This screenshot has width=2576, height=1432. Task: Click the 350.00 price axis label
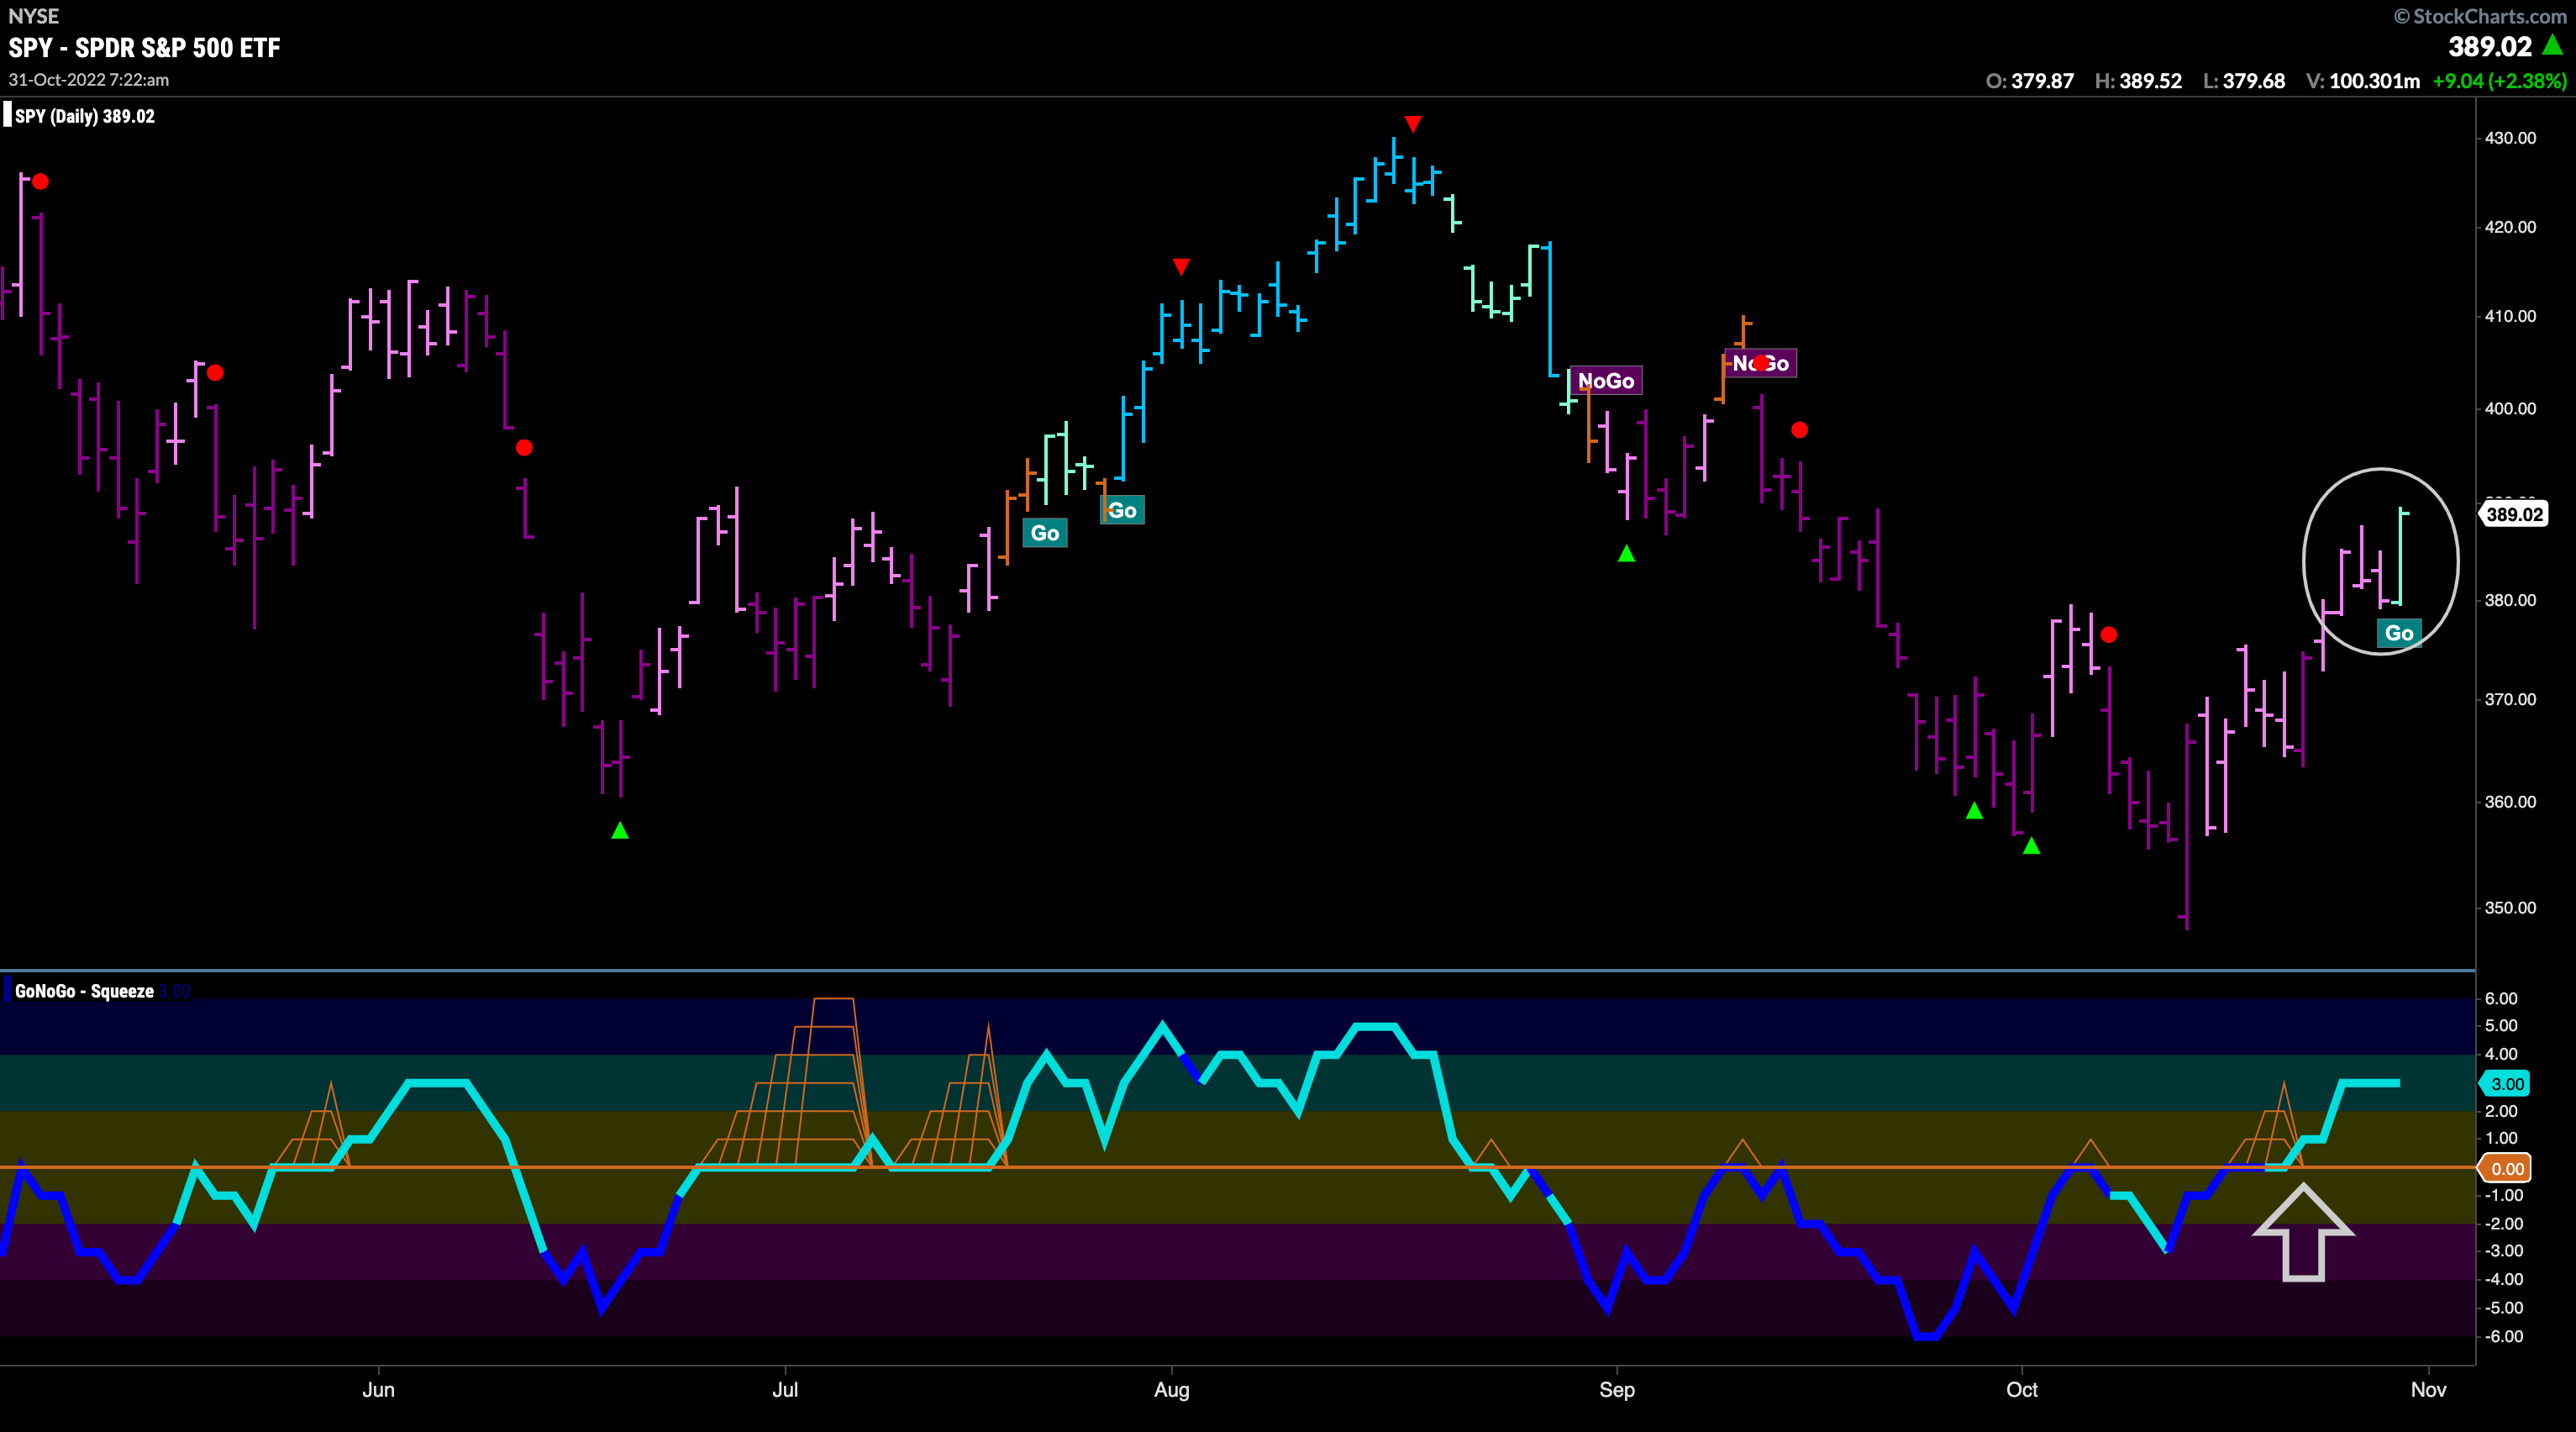[2510, 908]
